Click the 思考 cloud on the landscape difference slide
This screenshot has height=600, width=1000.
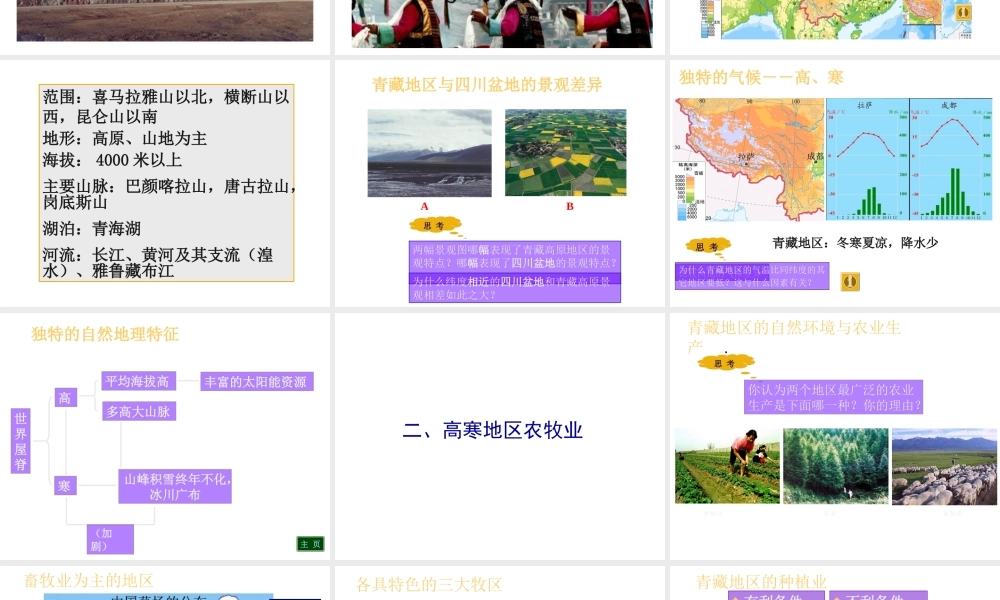coord(435,226)
